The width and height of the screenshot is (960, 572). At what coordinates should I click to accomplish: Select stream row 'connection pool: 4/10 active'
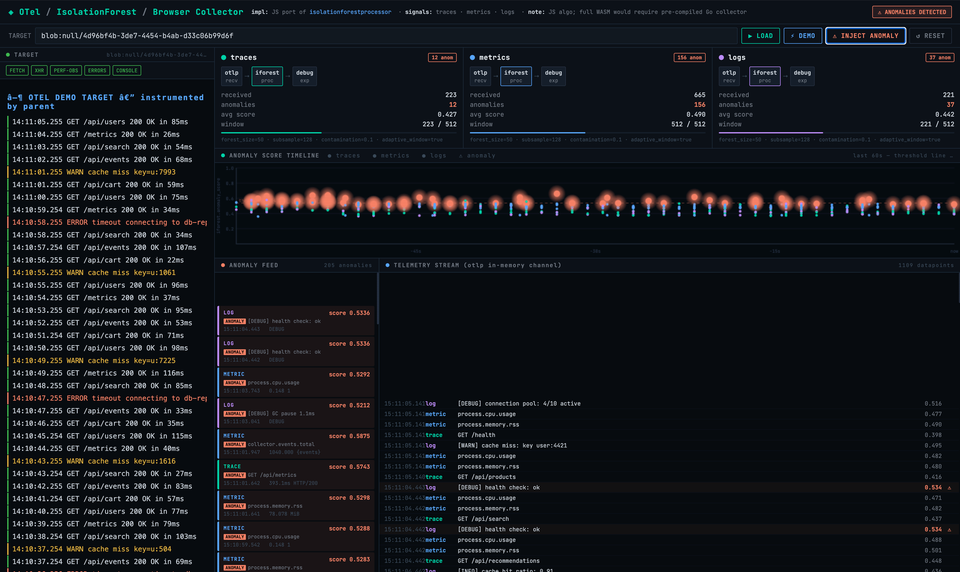tap(667, 404)
